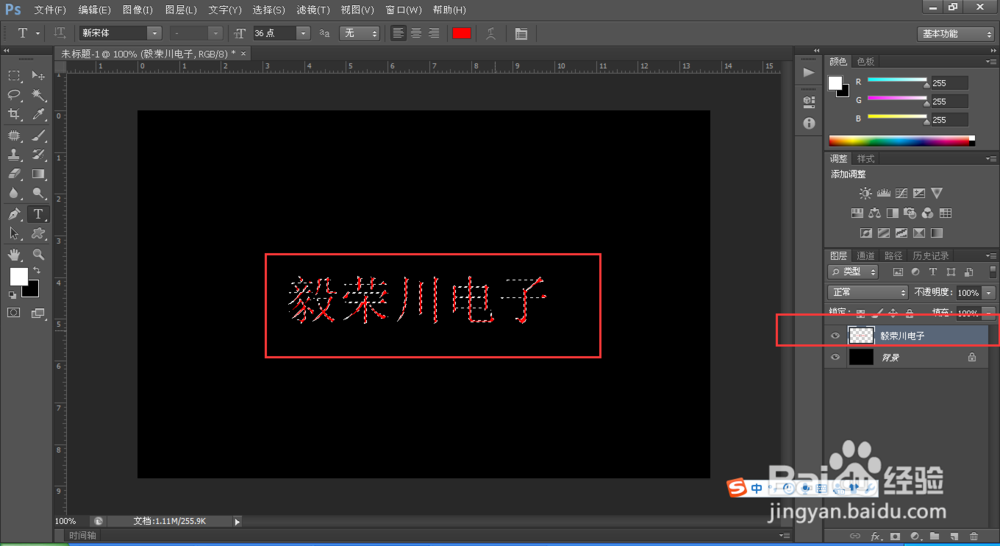Toggle Quick Mask mode
The height and width of the screenshot is (546, 1000).
(x=13, y=313)
